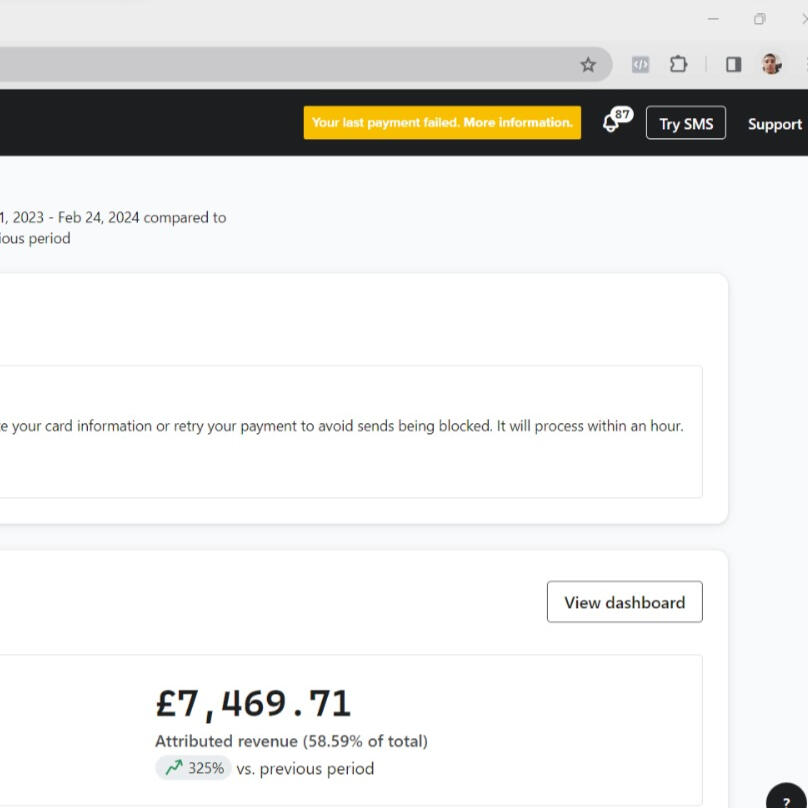Open the round help question-mark button

[x=786, y=799]
